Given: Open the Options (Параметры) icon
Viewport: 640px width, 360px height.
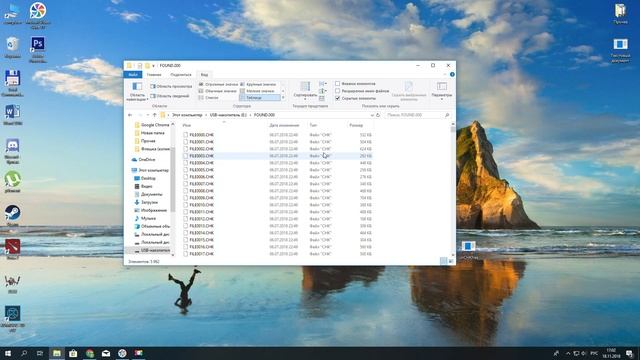Looking at the screenshot, I should click(x=442, y=90).
